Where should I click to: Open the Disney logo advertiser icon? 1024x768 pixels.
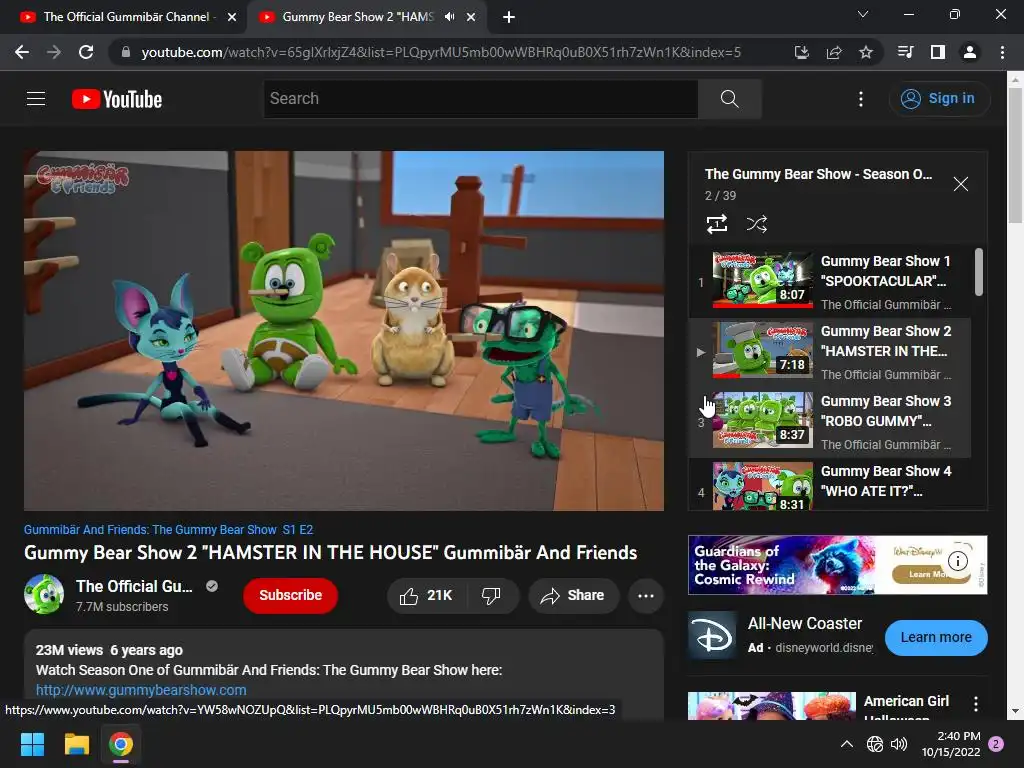[x=712, y=637]
